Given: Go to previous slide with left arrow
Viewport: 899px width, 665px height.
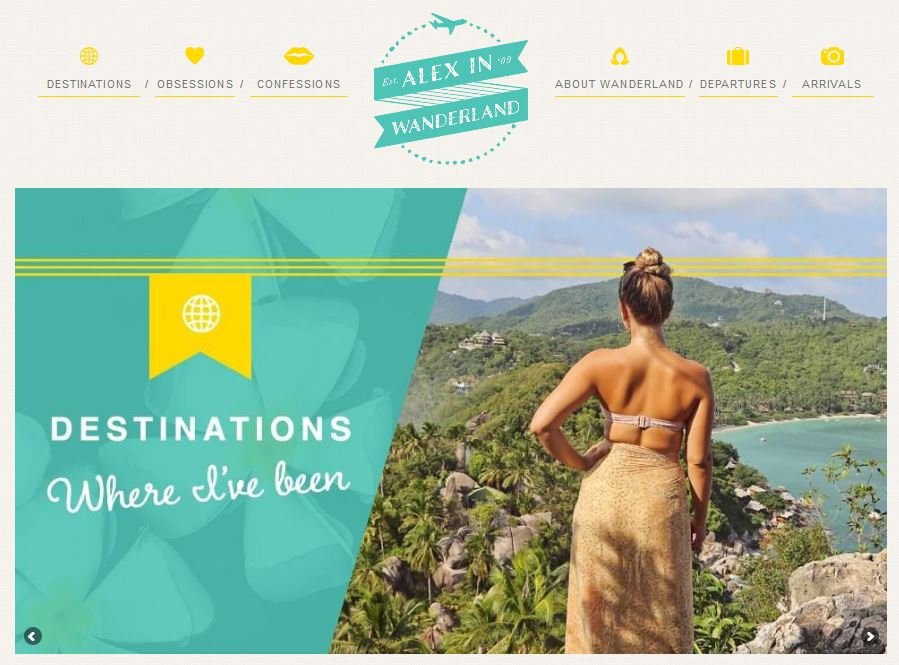Looking at the screenshot, I should [33, 636].
